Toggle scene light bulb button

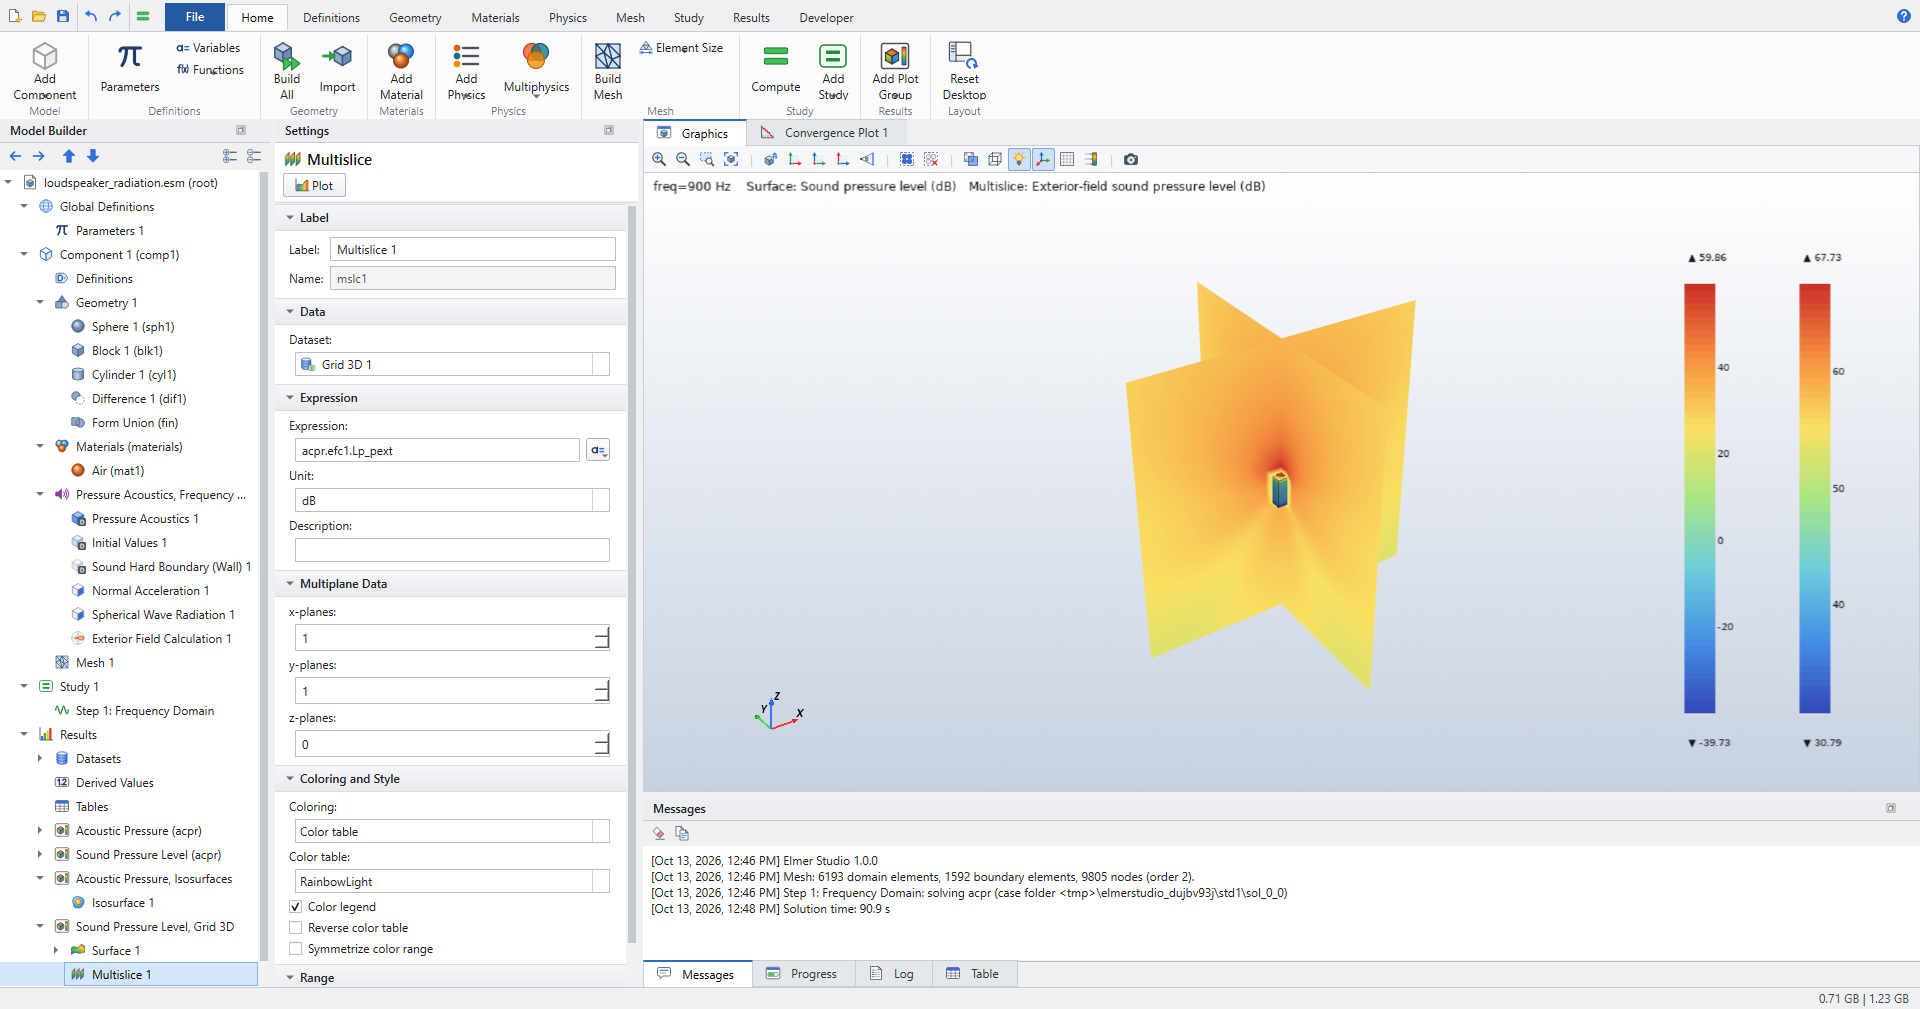[1019, 159]
